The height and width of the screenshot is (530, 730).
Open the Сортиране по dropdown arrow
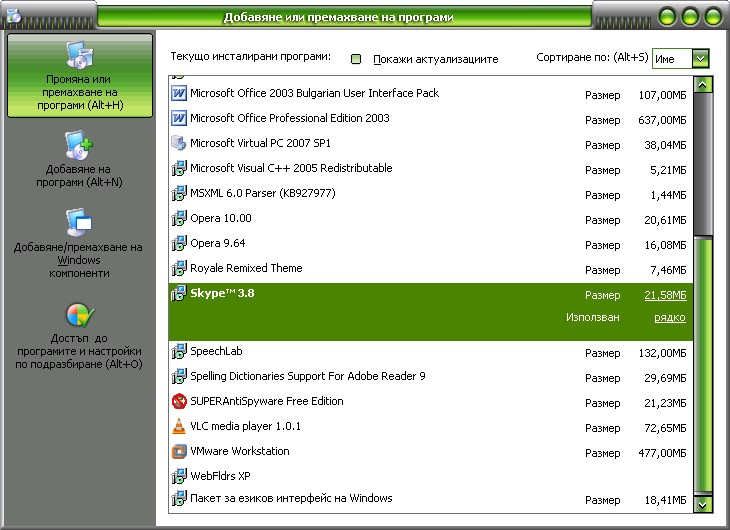click(x=700, y=59)
